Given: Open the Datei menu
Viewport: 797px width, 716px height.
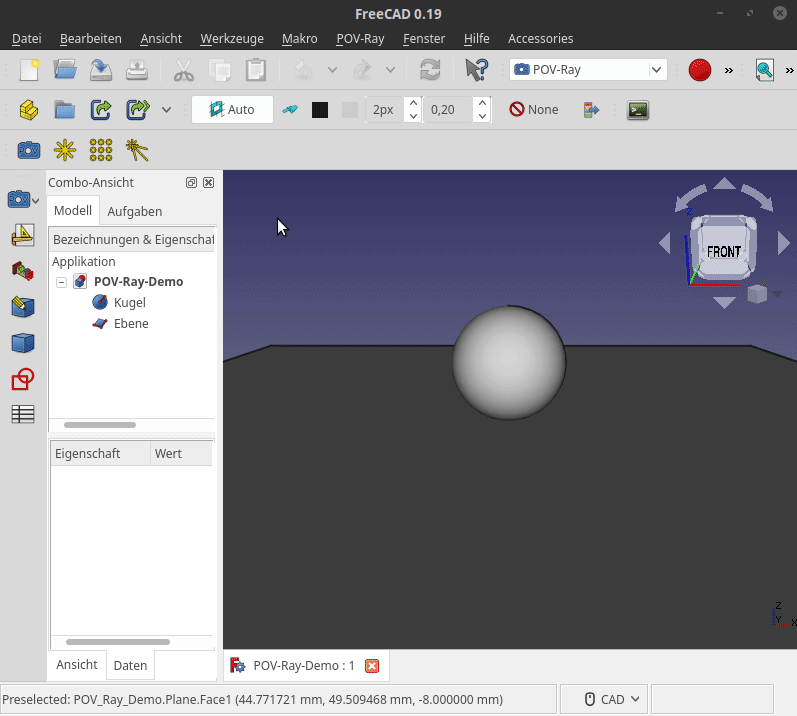Looking at the screenshot, I should [26, 39].
